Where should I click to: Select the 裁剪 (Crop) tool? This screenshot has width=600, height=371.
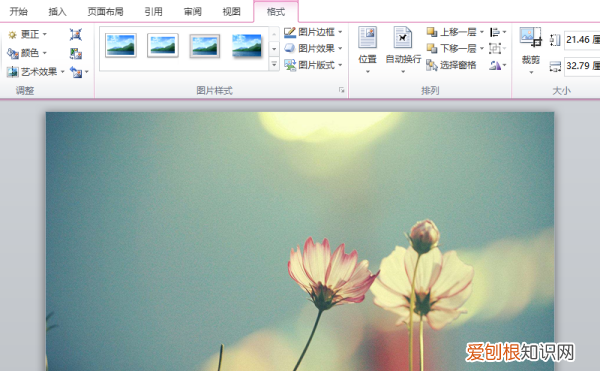pos(531,50)
